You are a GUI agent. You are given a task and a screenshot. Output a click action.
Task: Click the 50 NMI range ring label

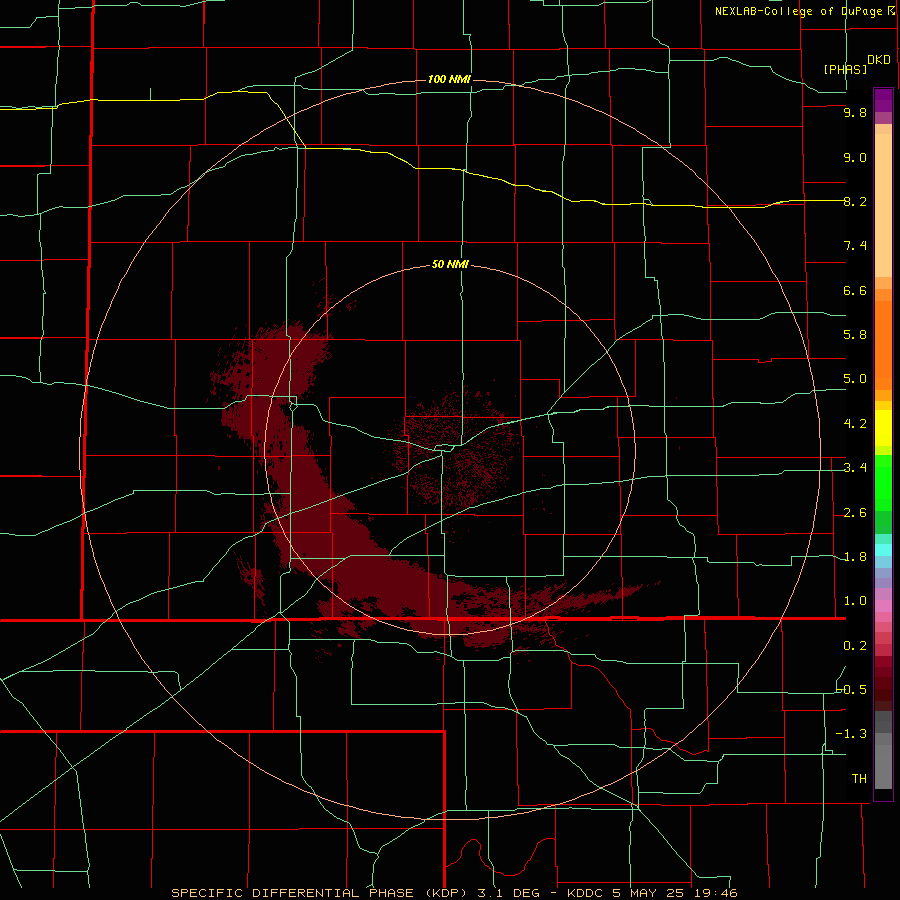pos(450,265)
